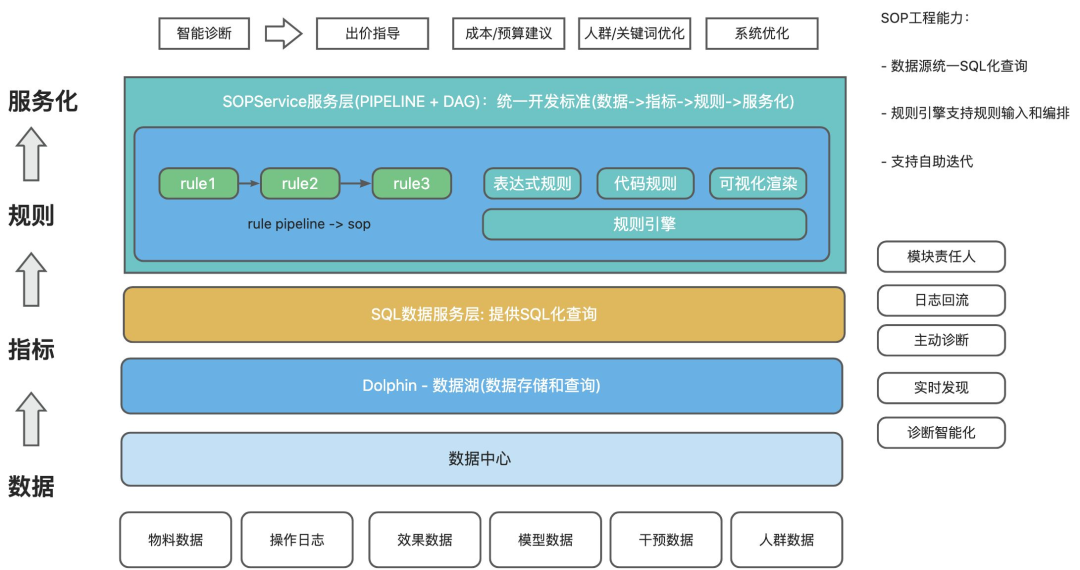Click the 成本/预算建议 box
1080x570 pixels.
point(509,34)
